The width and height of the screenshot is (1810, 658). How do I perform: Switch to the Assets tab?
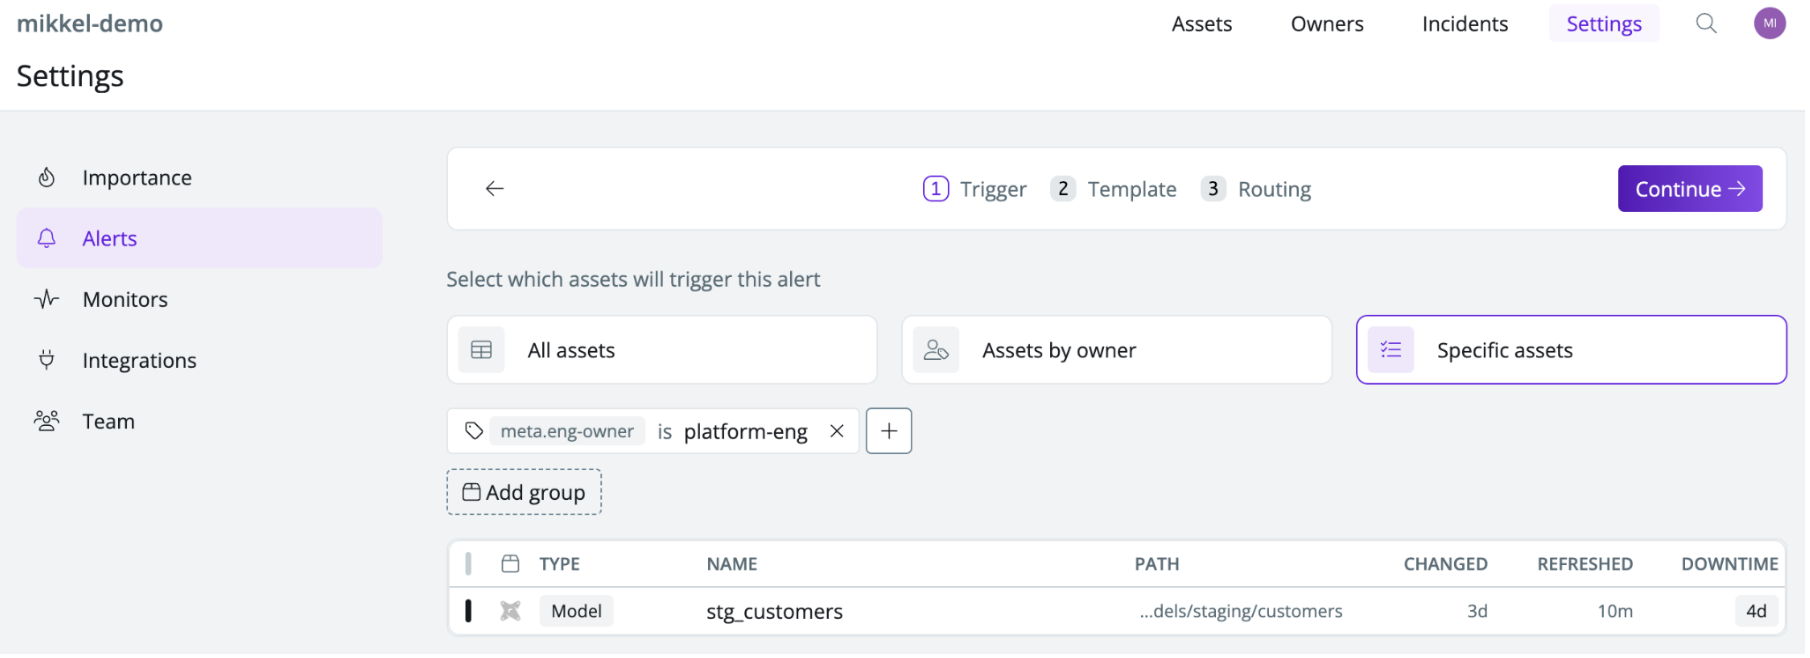tap(1201, 24)
